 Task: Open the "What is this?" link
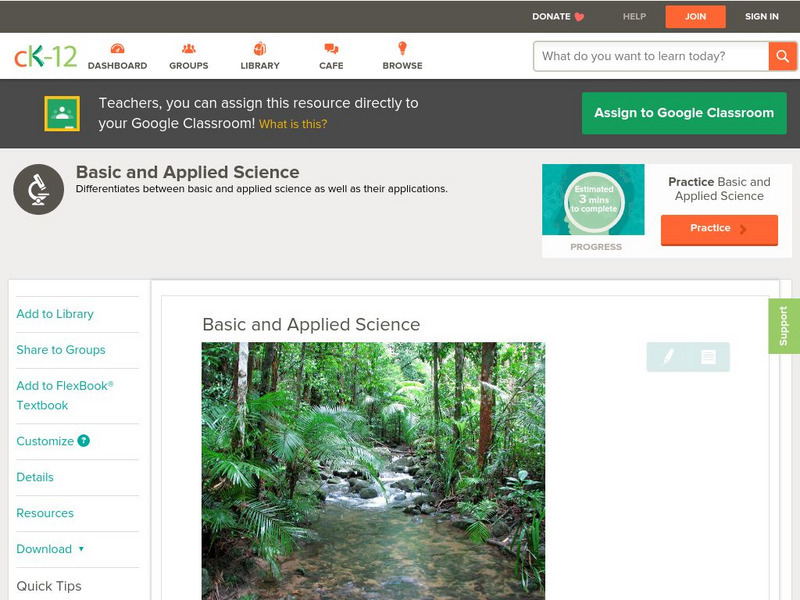pyautogui.click(x=293, y=124)
